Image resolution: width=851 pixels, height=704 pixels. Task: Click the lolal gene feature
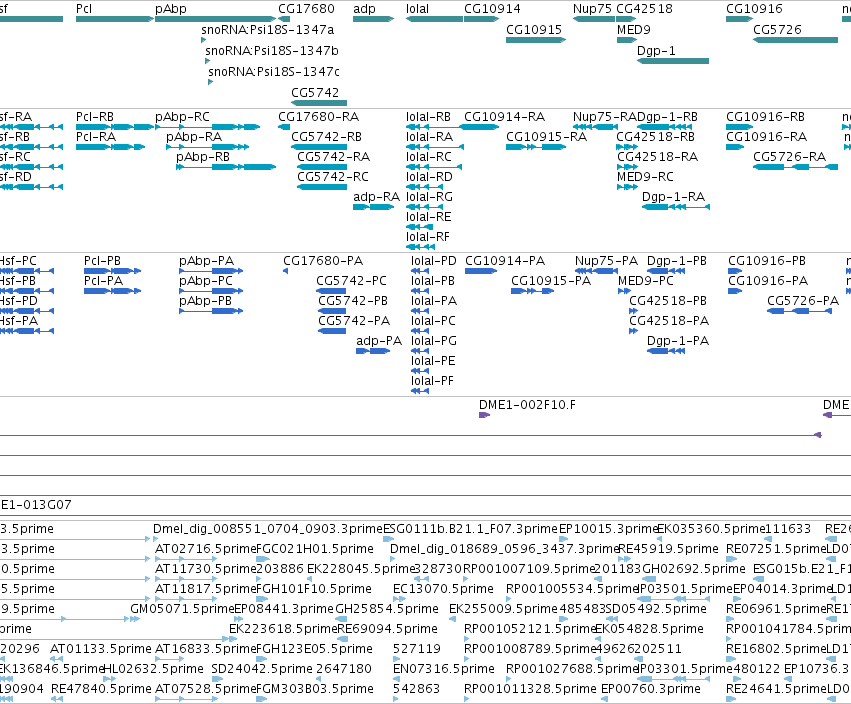coord(434,19)
